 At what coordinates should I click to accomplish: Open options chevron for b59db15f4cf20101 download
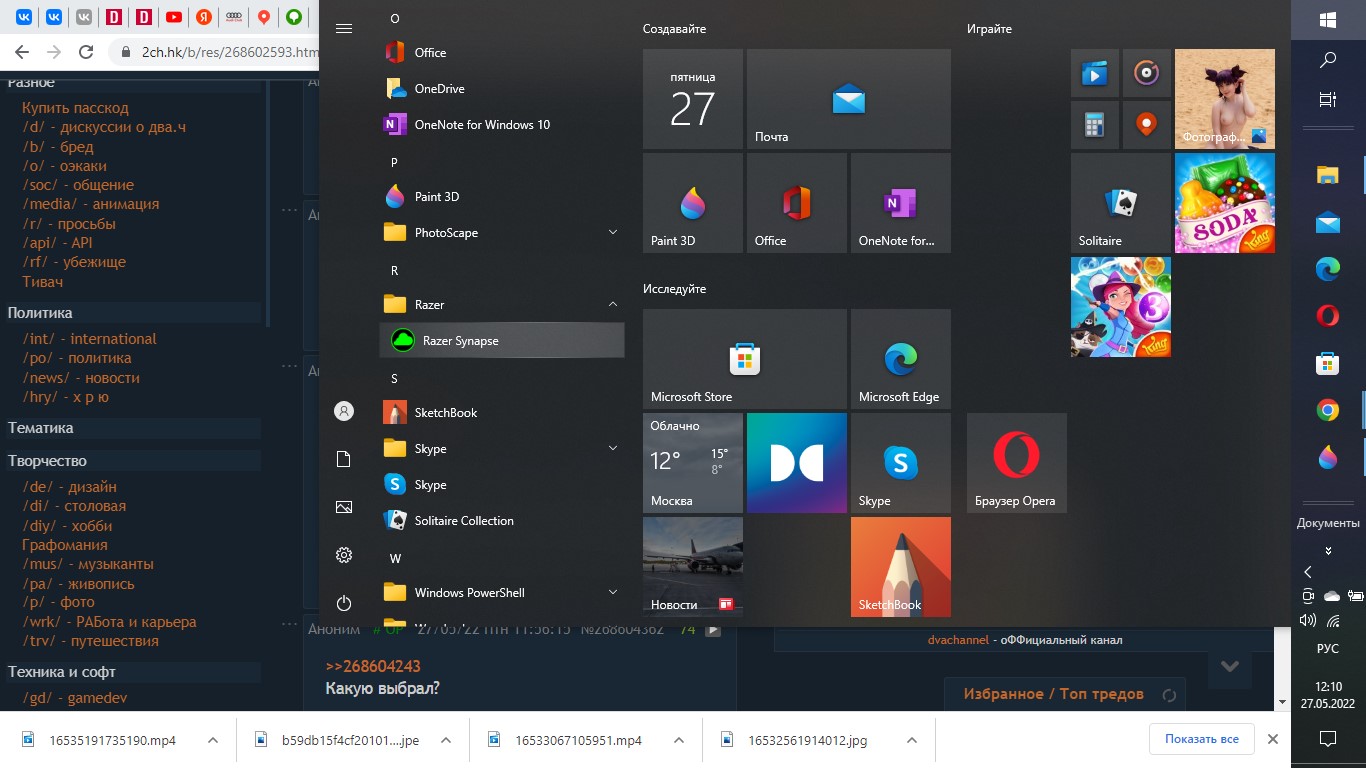[x=446, y=740]
